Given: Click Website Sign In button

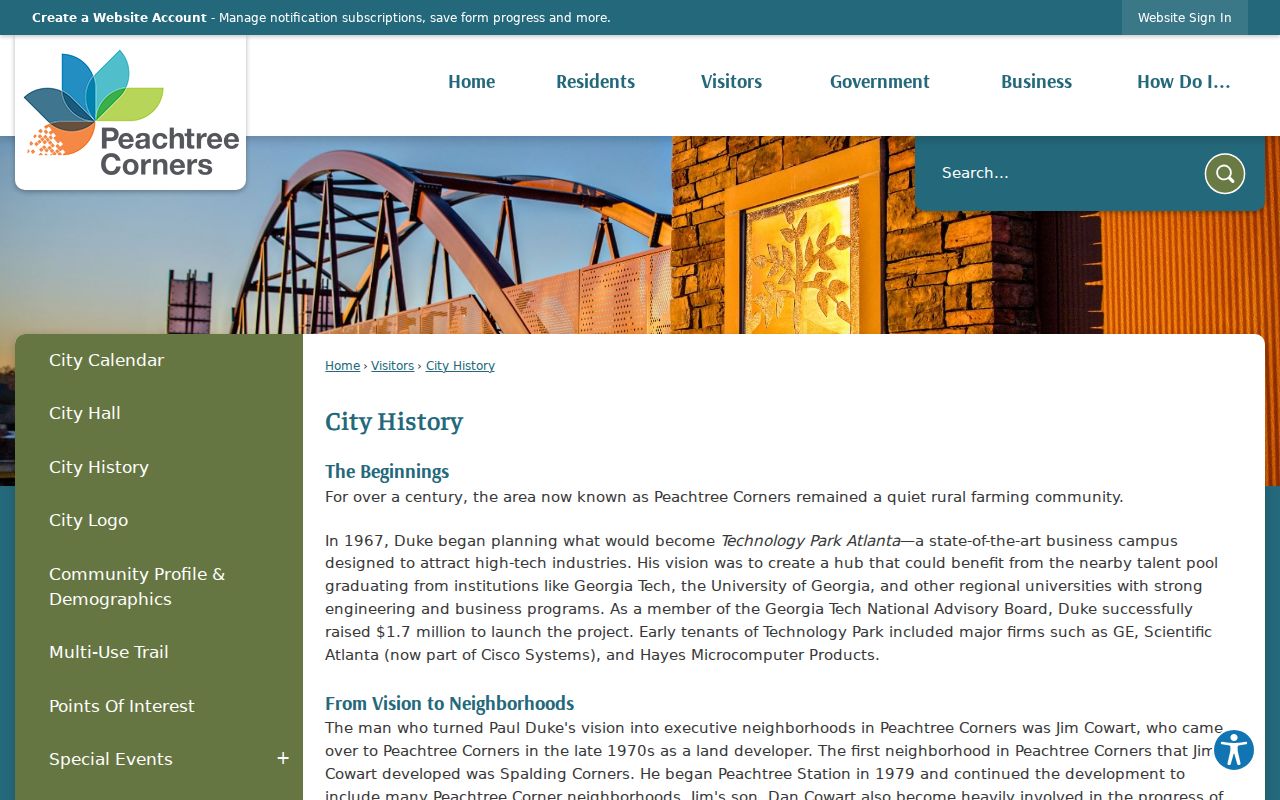Looking at the screenshot, I should [x=1185, y=18].
